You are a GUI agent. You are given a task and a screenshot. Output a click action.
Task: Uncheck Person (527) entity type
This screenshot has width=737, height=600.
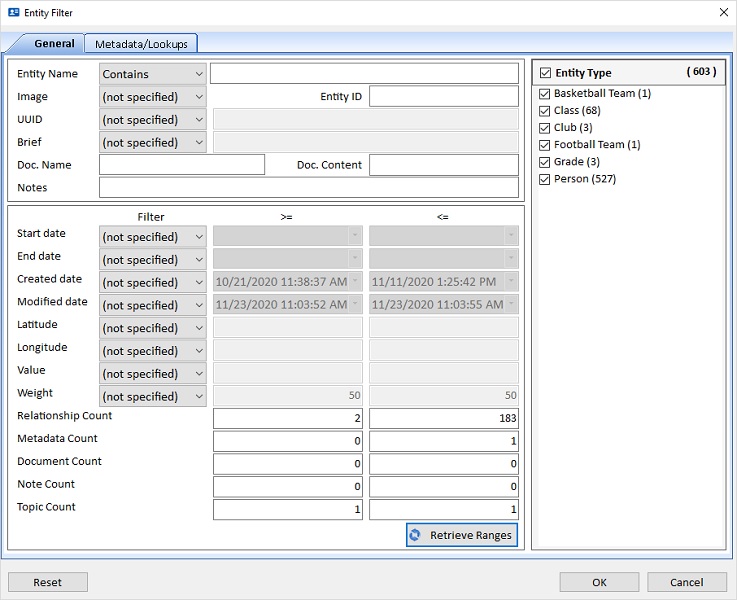(544, 179)
